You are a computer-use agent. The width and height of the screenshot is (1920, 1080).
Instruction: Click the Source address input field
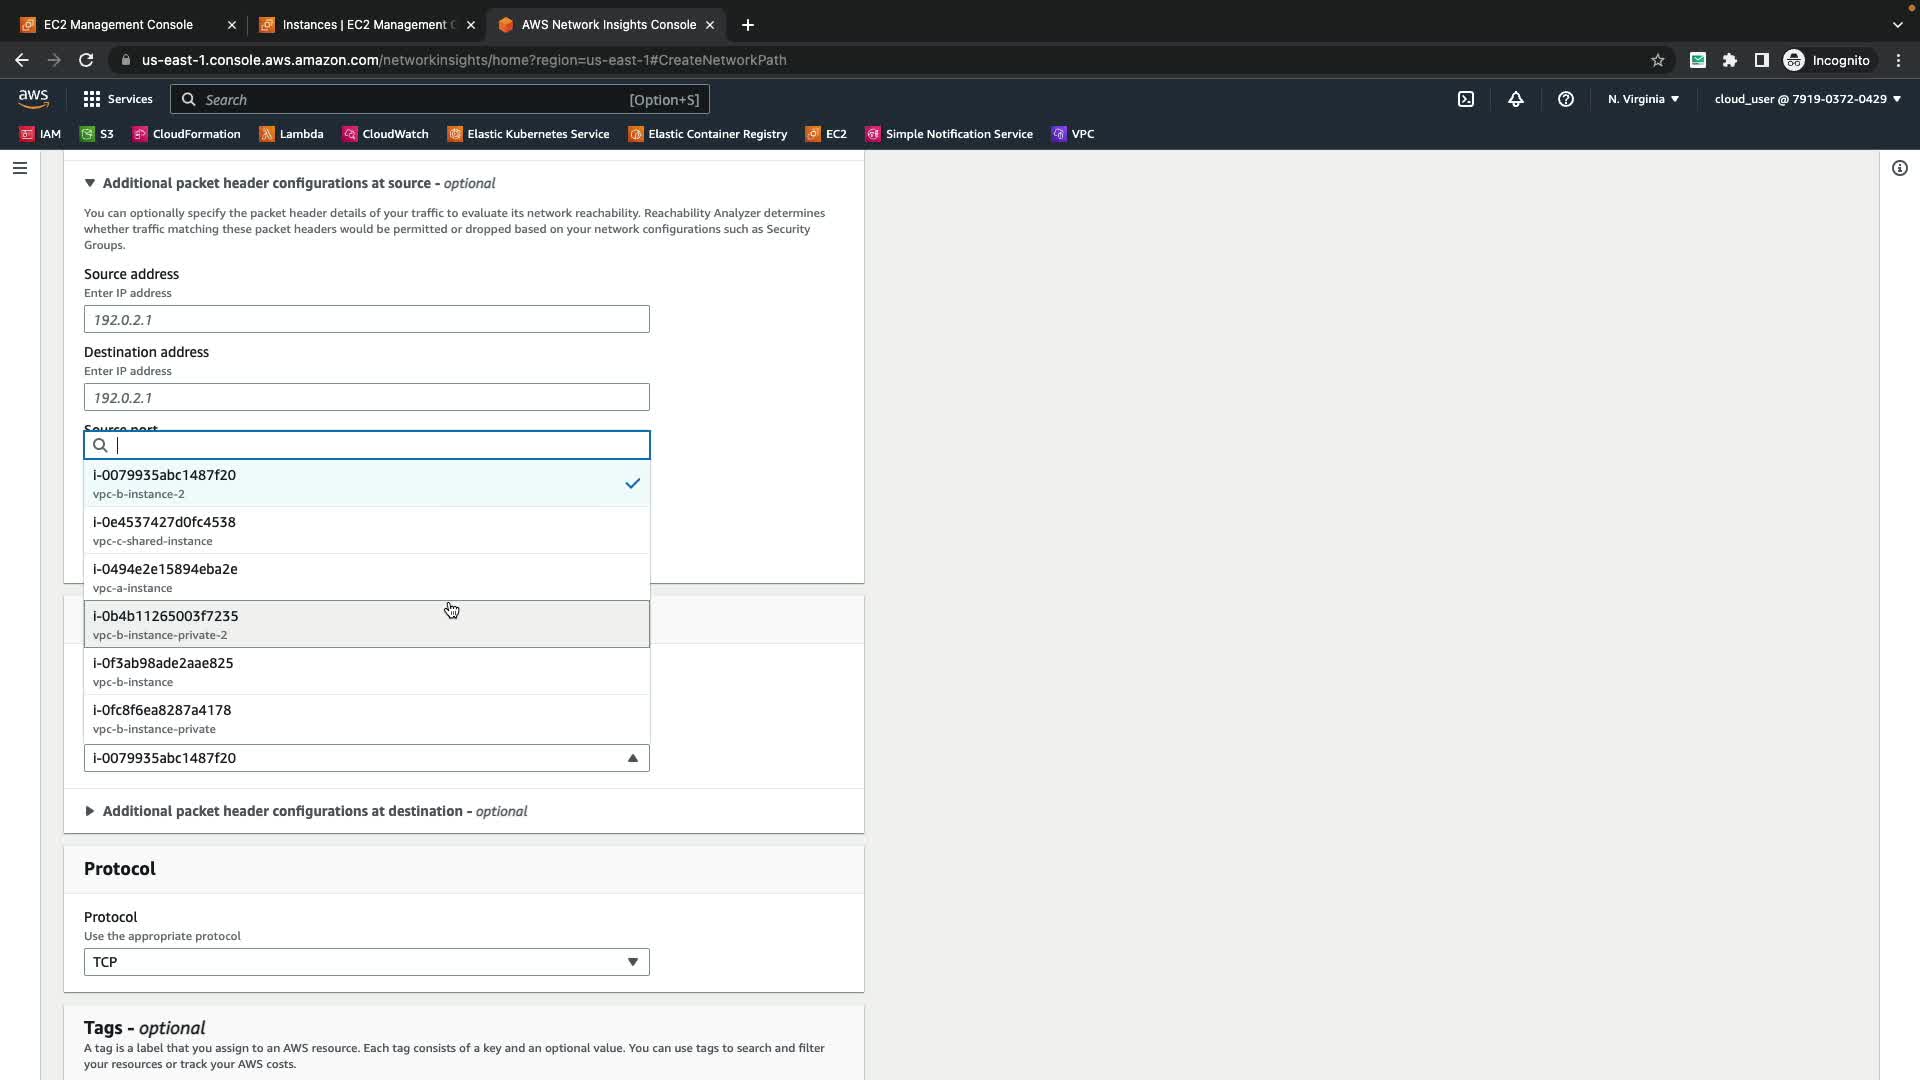tap(366, 320)
